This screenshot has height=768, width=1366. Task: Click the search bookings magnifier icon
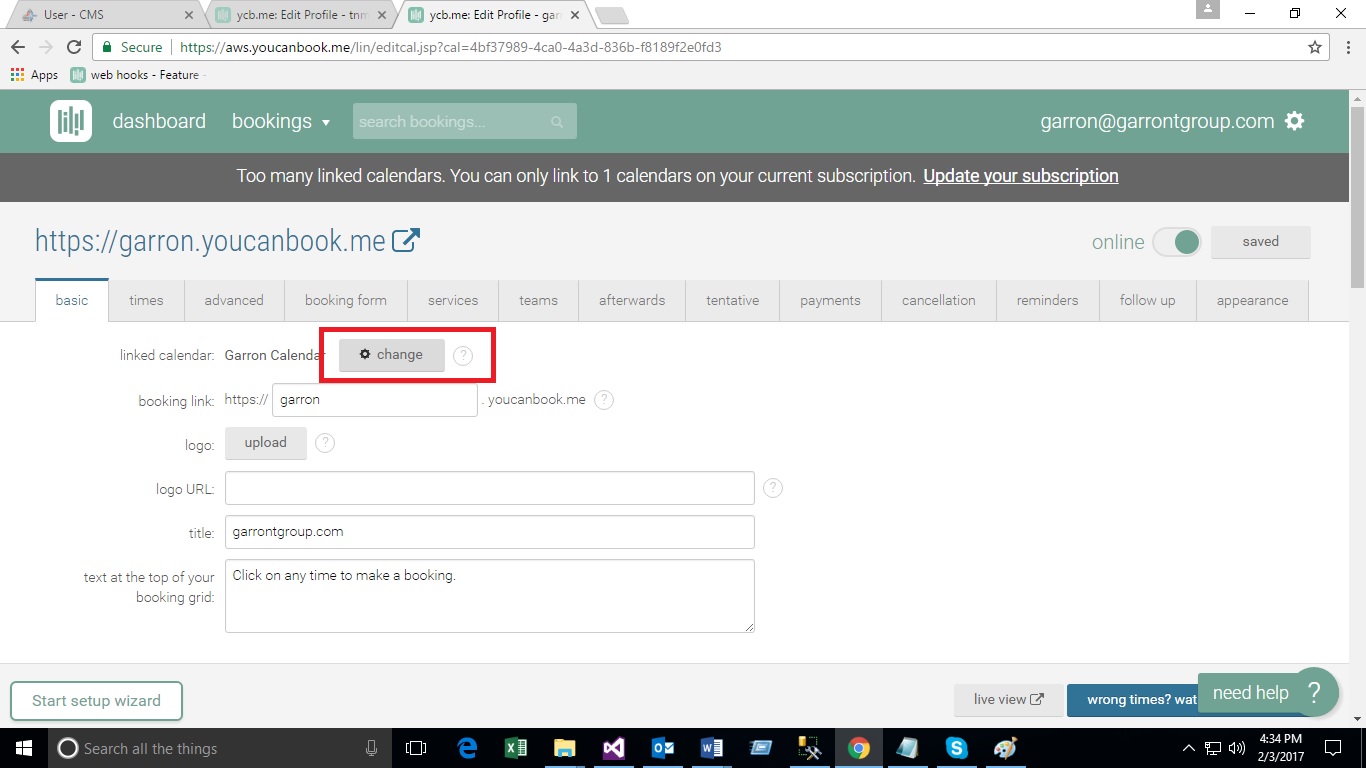[x=557, y=122]
